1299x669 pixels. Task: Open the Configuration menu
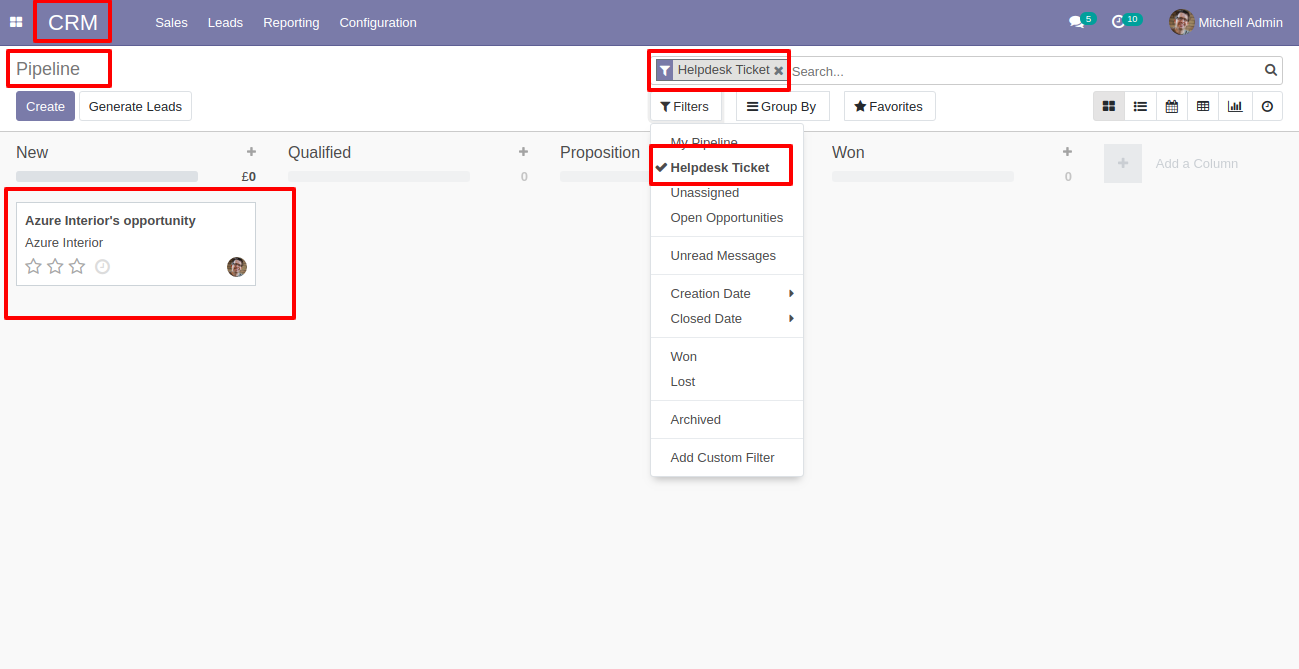(x=378, y=22)
